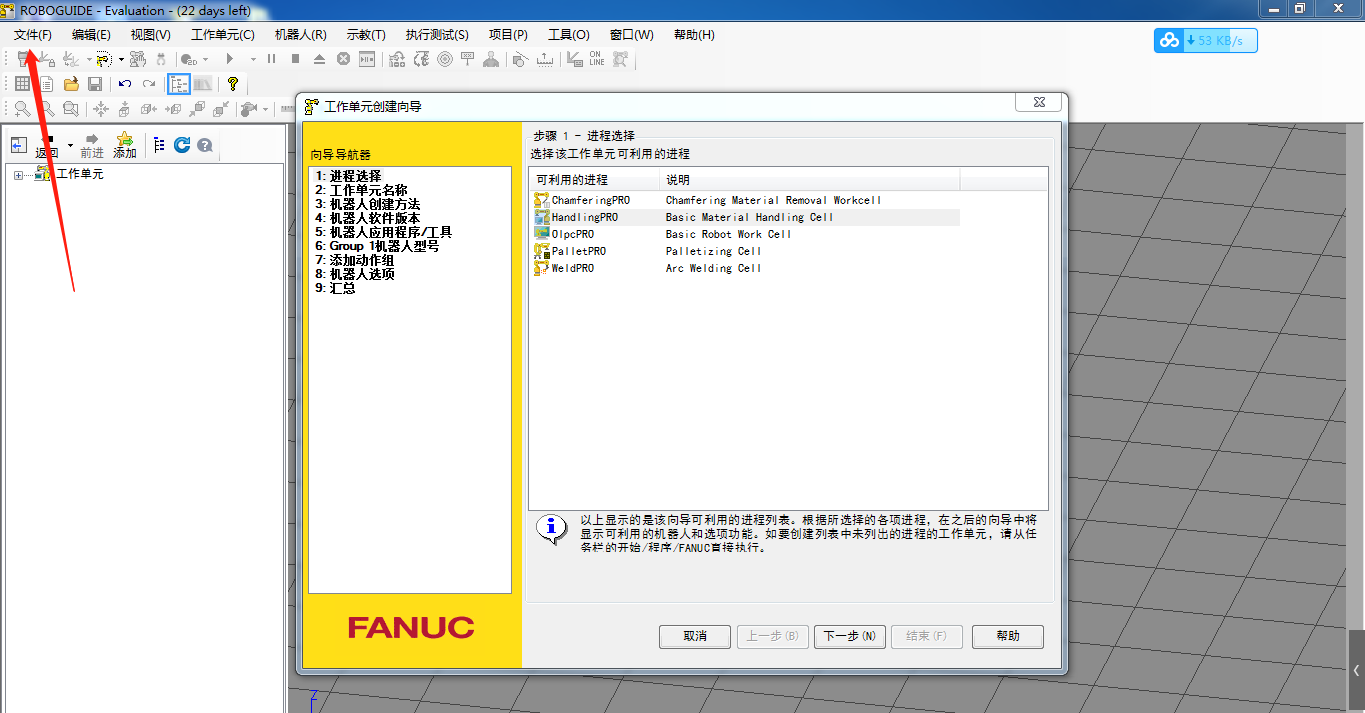Open the dropdown arrow beside teach pendant icon
Screen dimensions: 1365x713
click(x=121, y=59)
